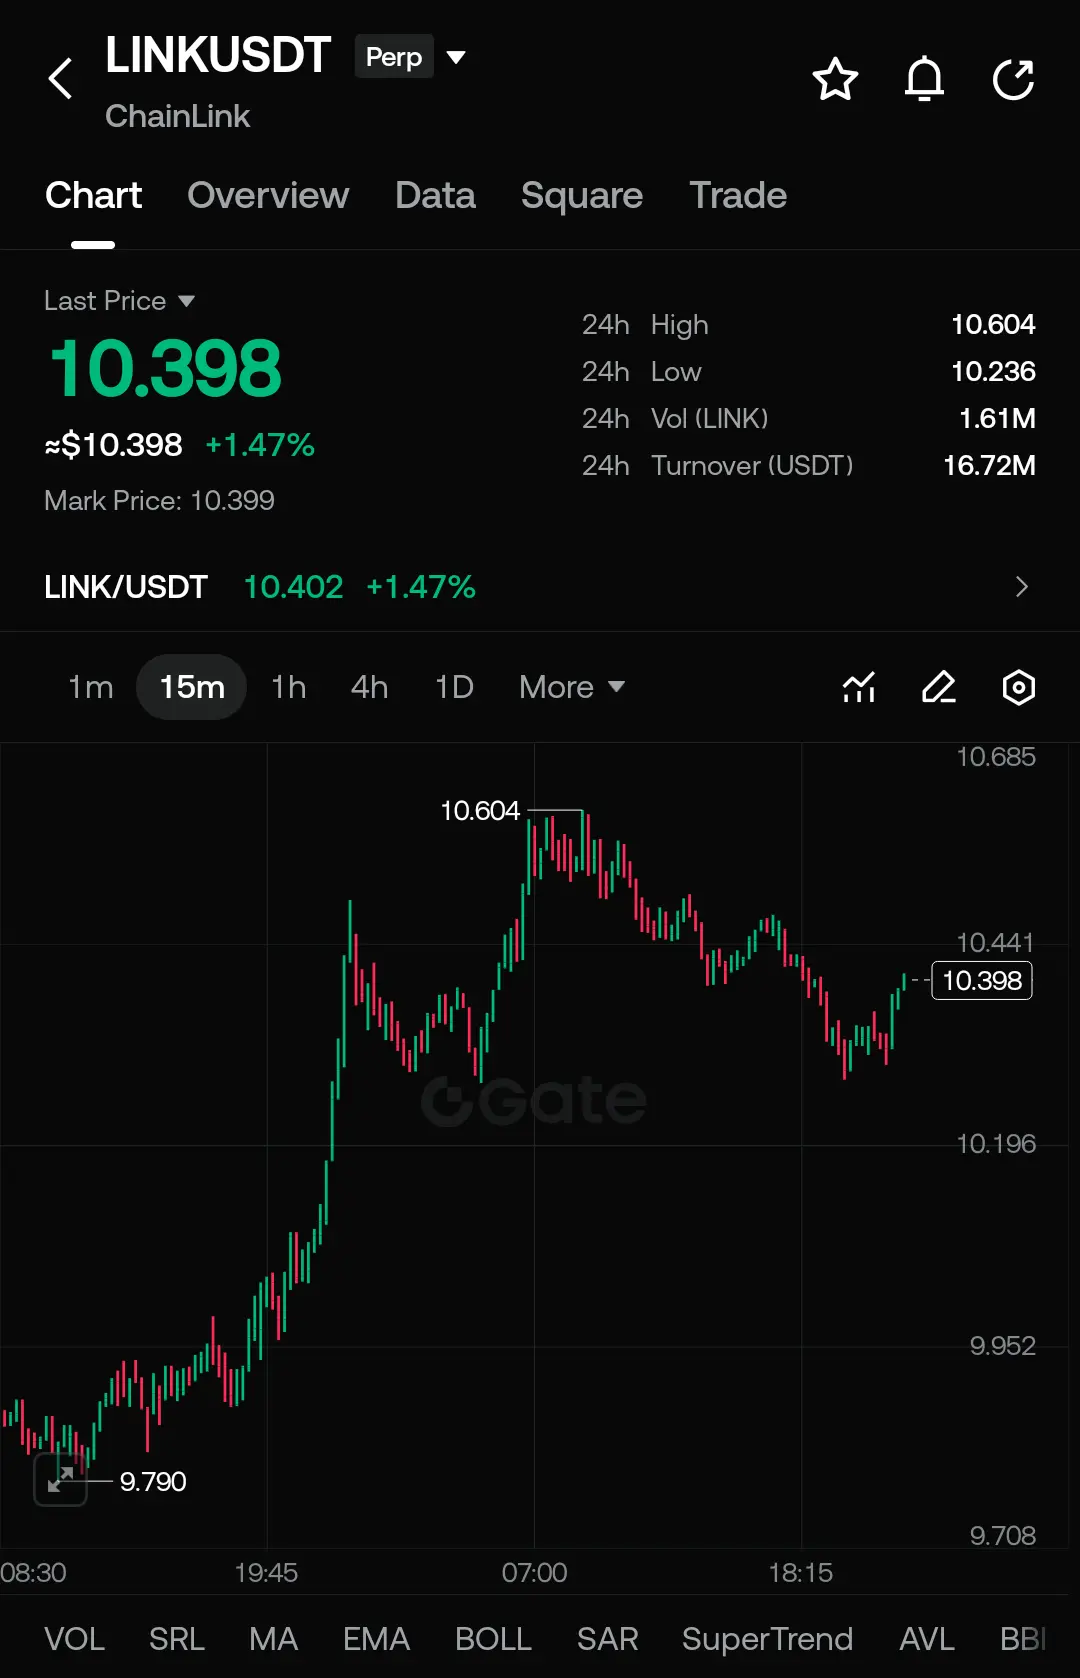Switch to Chart tab

tap(93, 195)
